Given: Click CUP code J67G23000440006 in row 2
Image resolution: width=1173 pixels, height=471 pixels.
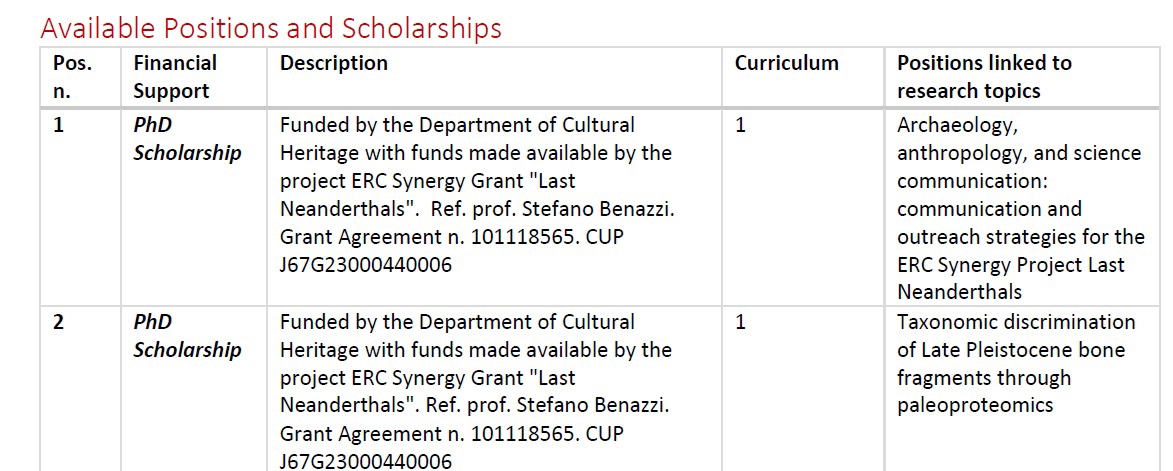Looking at the screenshot, I should 366,462.
